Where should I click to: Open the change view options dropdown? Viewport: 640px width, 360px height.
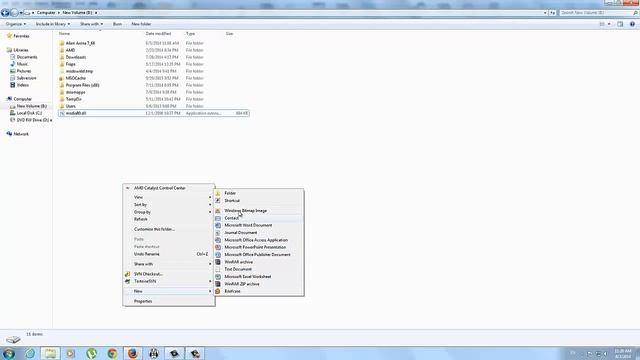[x=609, y=24]
